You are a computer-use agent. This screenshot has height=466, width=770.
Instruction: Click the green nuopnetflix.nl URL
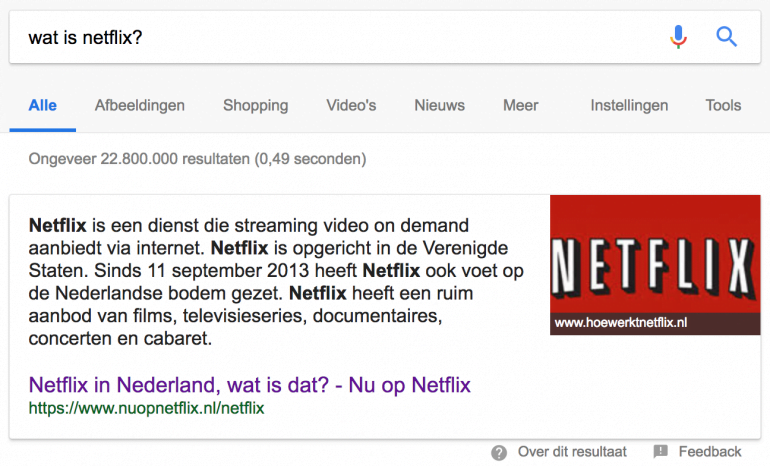146,408
